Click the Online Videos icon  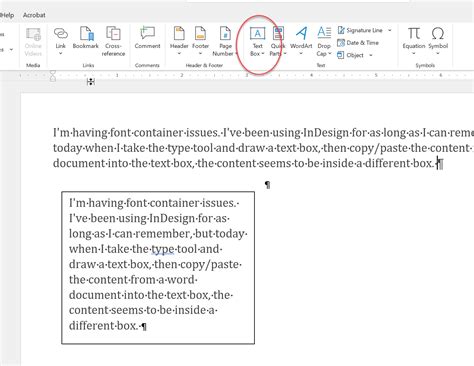click(33, 42)
